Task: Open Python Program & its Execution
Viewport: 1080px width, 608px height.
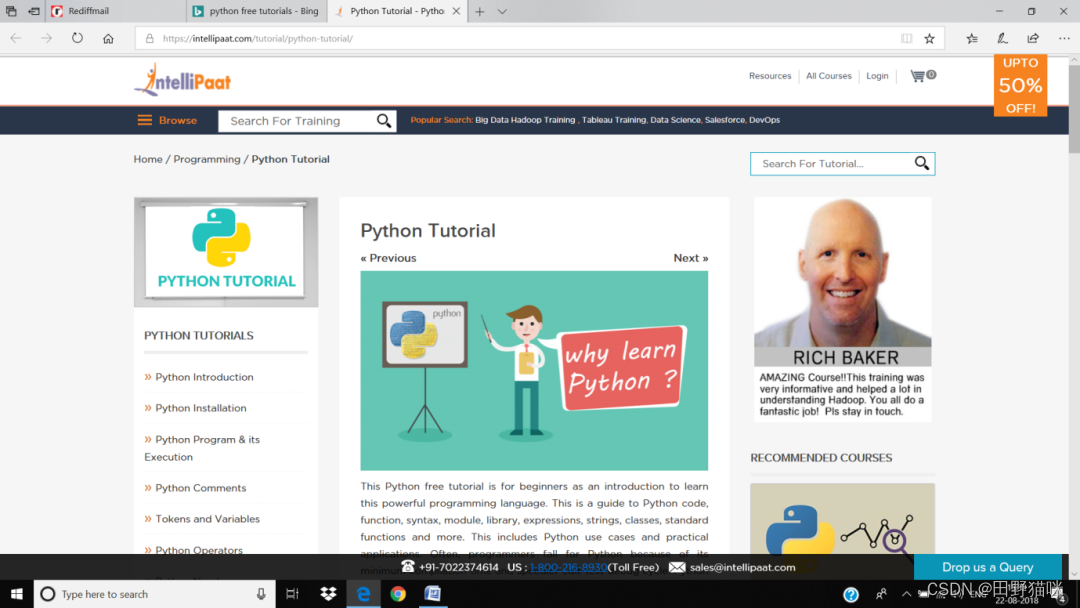Action: [202, 448]
